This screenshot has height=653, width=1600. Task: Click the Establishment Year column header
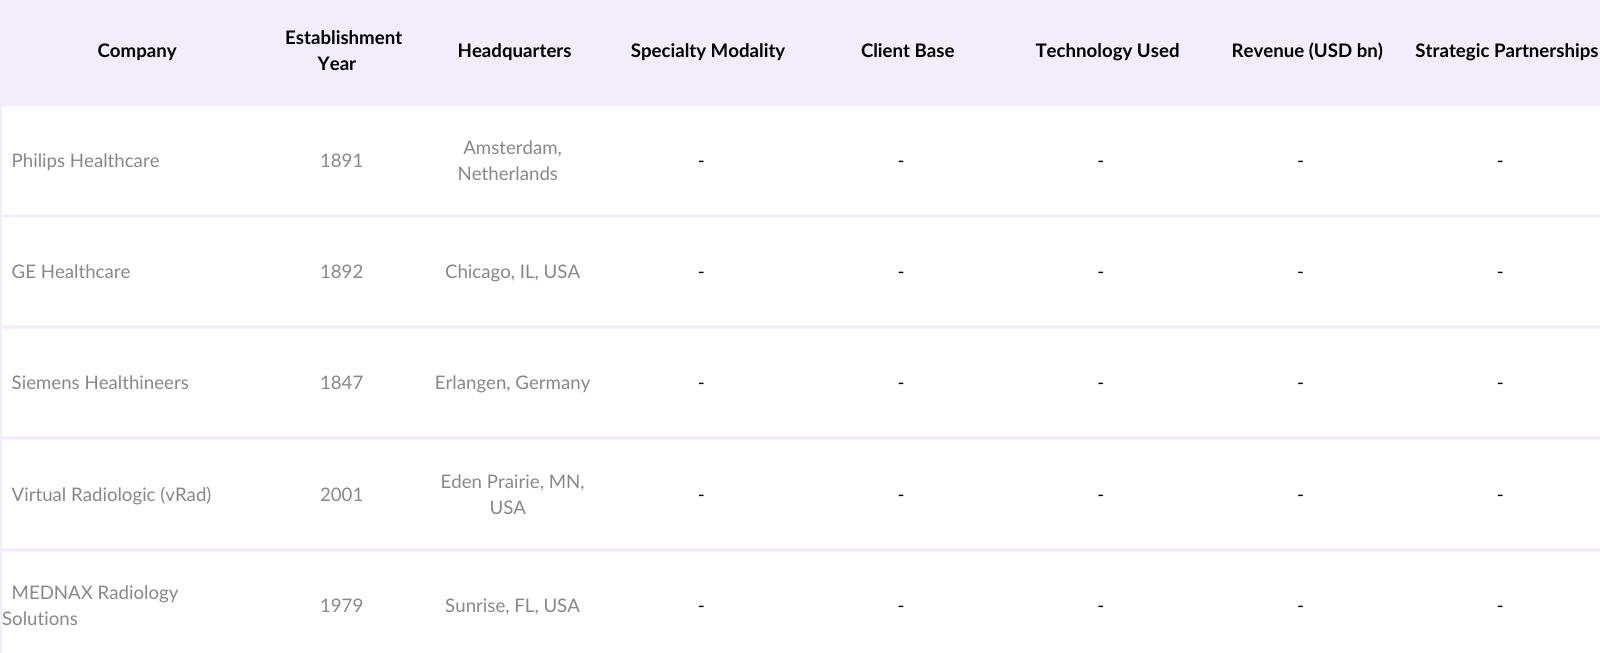coord(343,51)
